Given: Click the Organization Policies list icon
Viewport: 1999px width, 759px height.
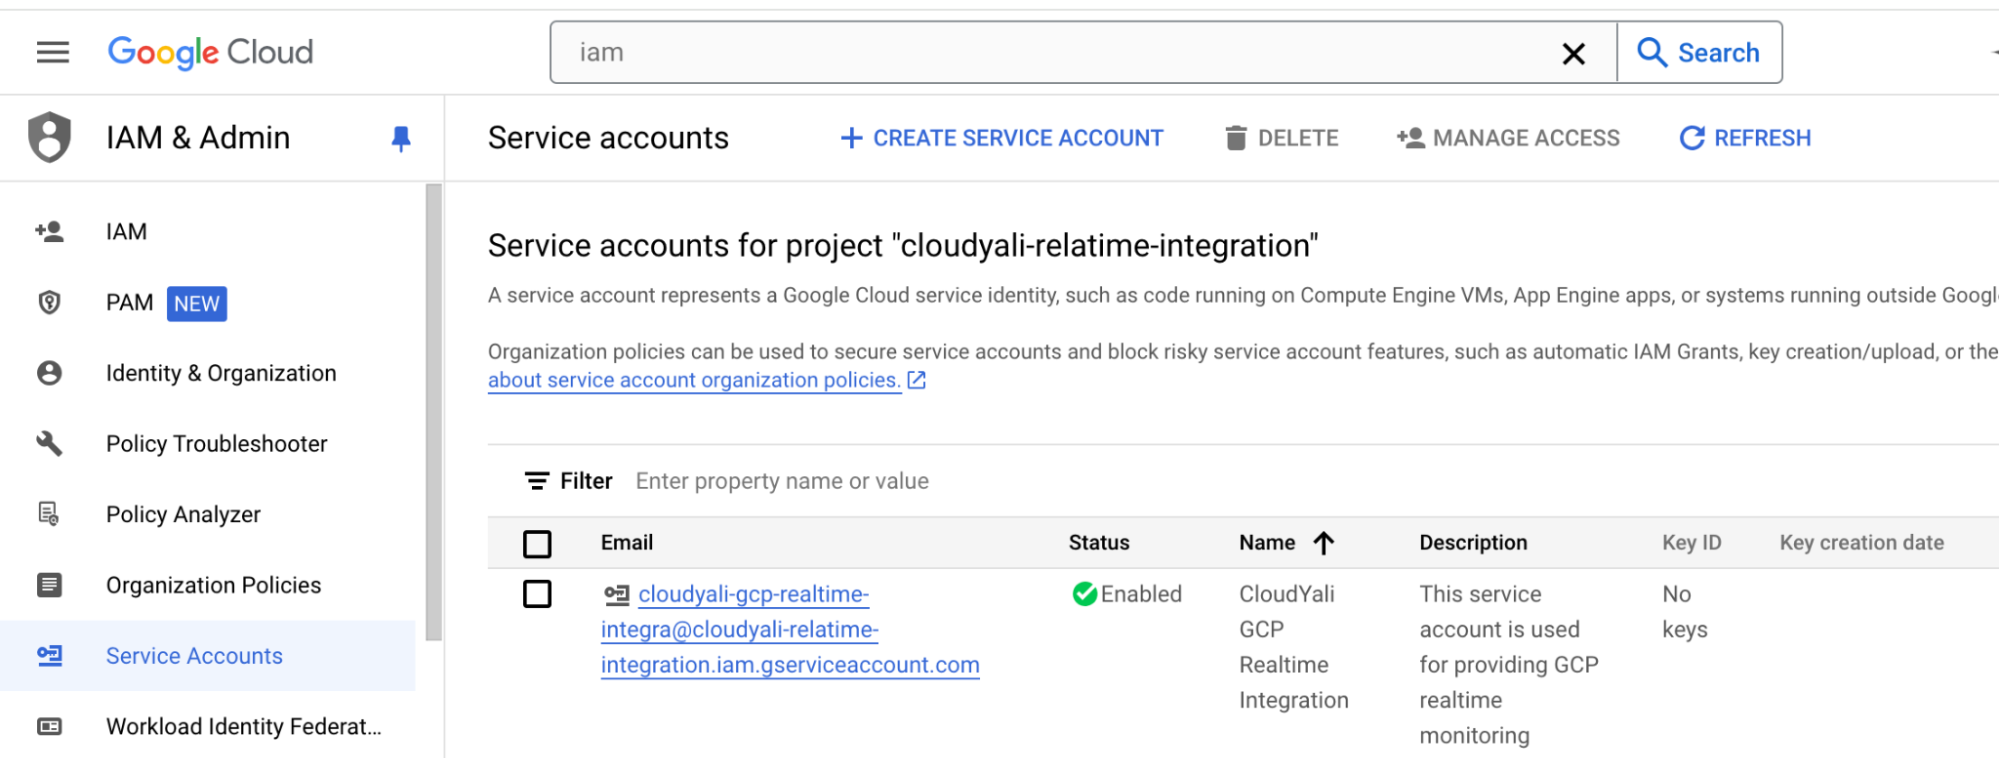Looking at the screenshot, I should (49, 585).
